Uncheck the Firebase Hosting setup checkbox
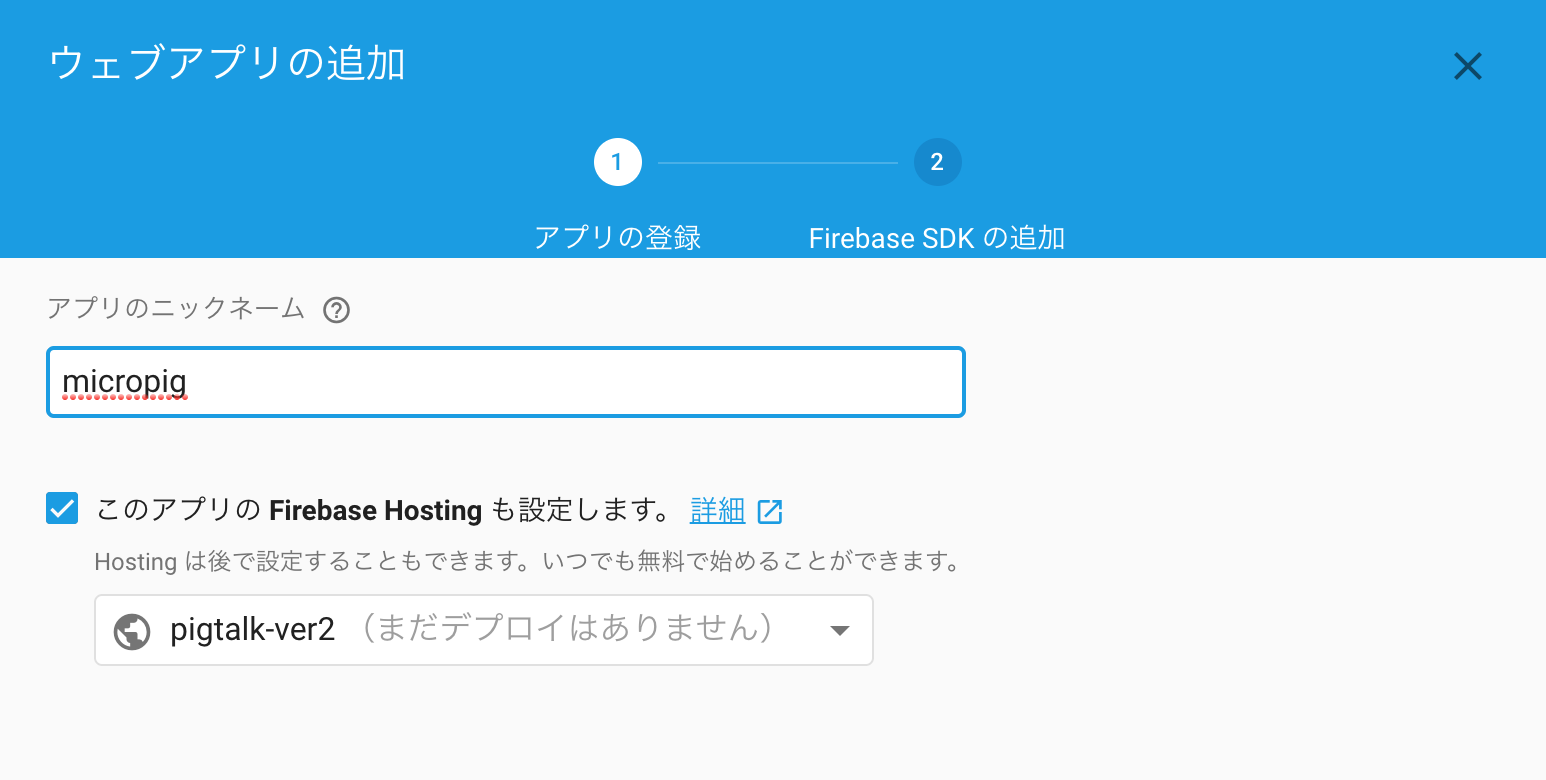 [61, 508]
